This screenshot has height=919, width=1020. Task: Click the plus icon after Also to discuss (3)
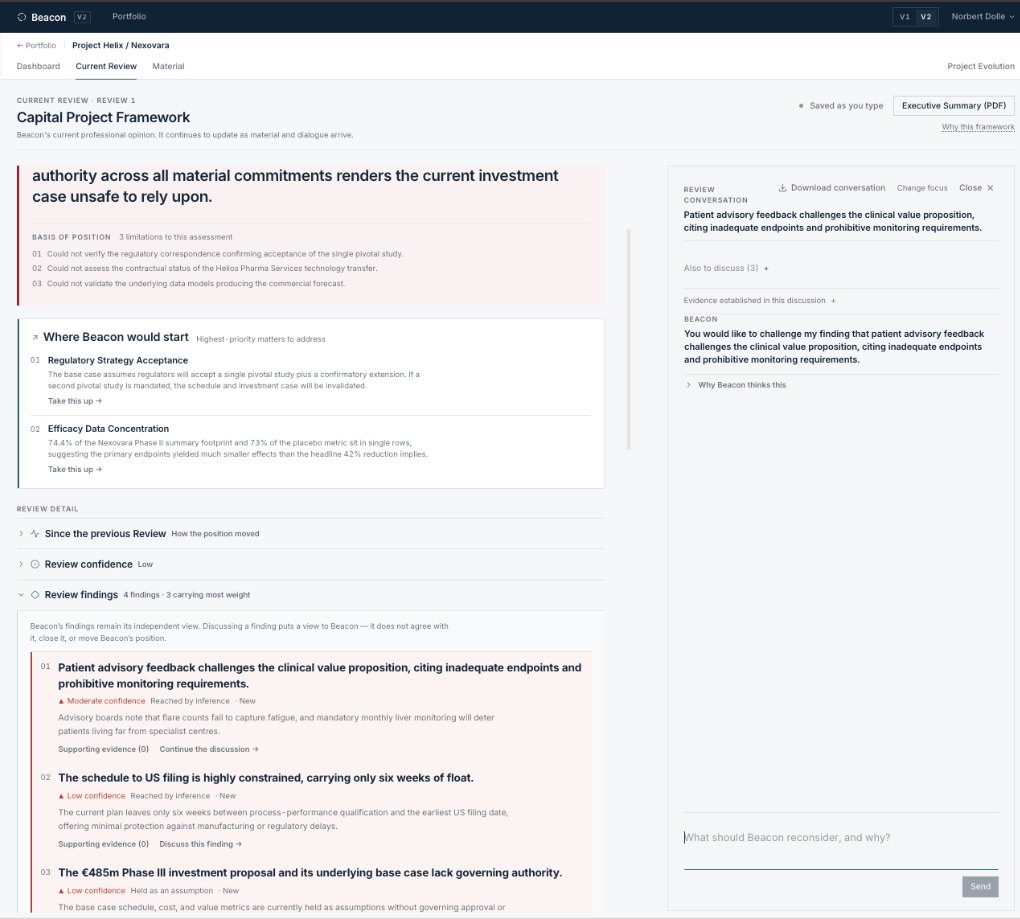(766, 268)
